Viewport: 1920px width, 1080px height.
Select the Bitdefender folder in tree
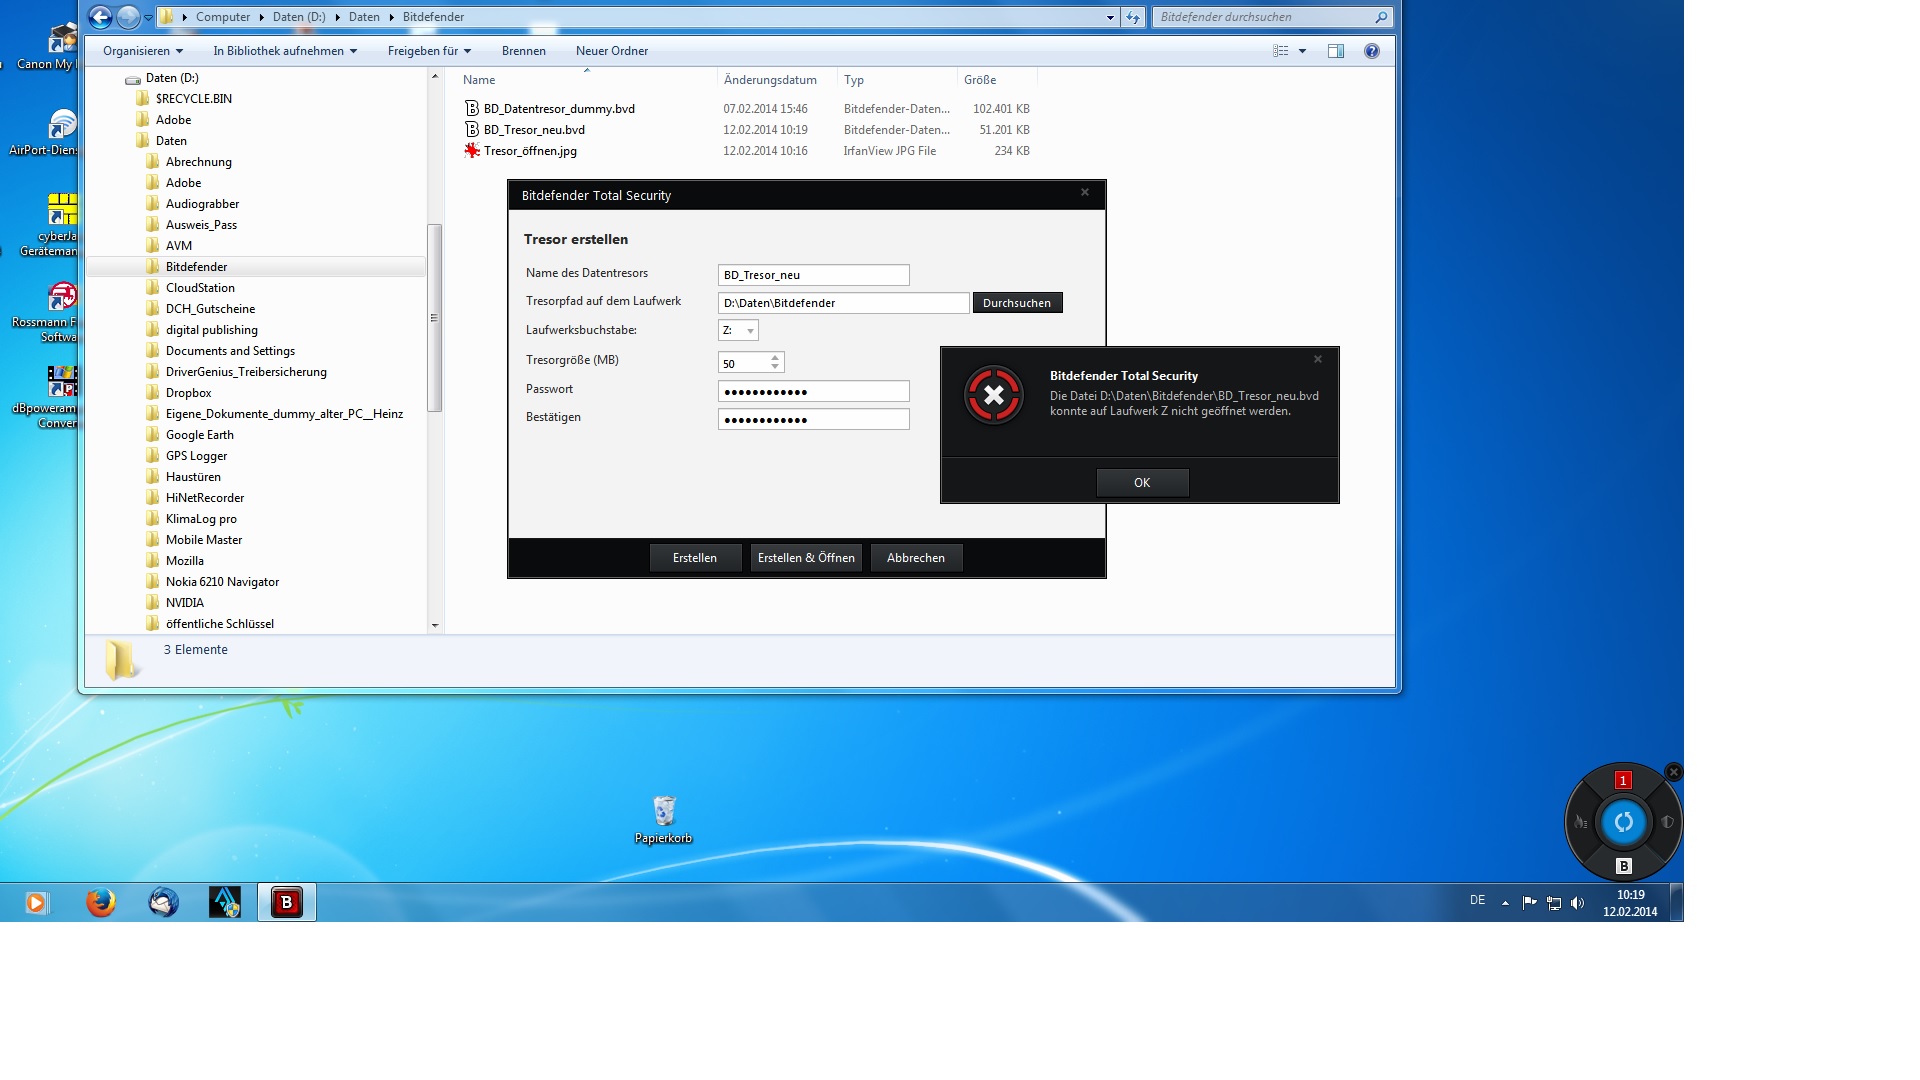[x=196, y=267]
